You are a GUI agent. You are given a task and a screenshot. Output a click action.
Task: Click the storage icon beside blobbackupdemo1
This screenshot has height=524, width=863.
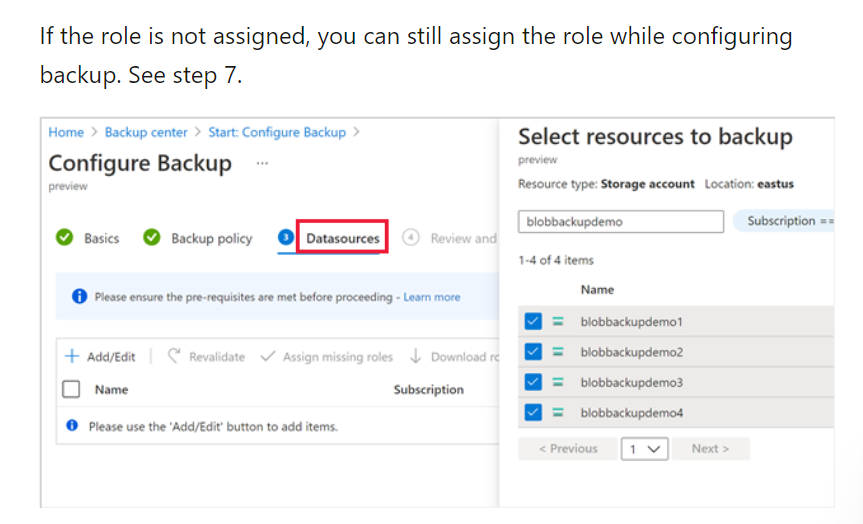point(559,322)
